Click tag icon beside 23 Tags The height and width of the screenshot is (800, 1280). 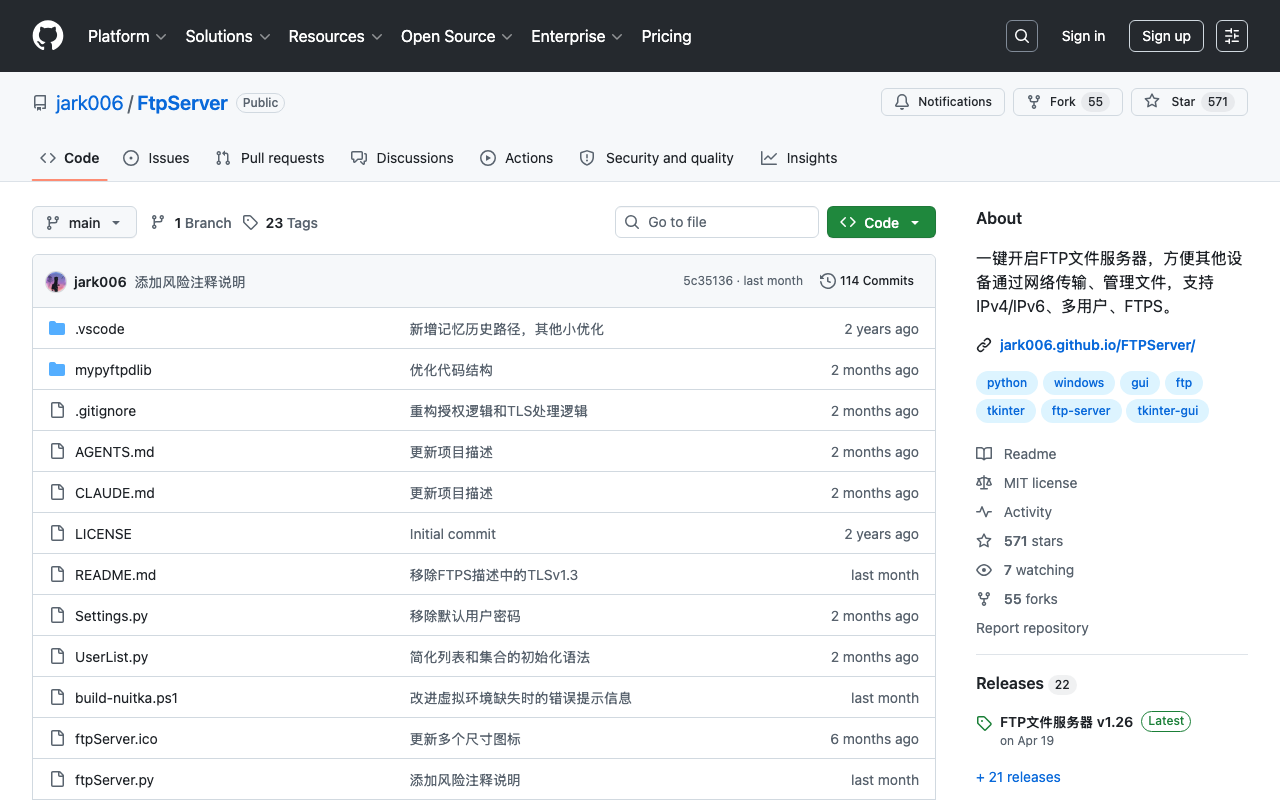[250, 222]
